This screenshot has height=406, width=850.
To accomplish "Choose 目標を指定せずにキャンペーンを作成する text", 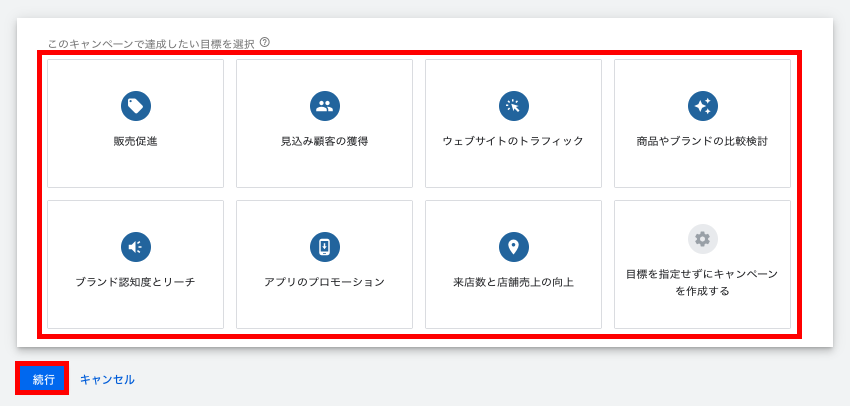I will pos(702,282).
